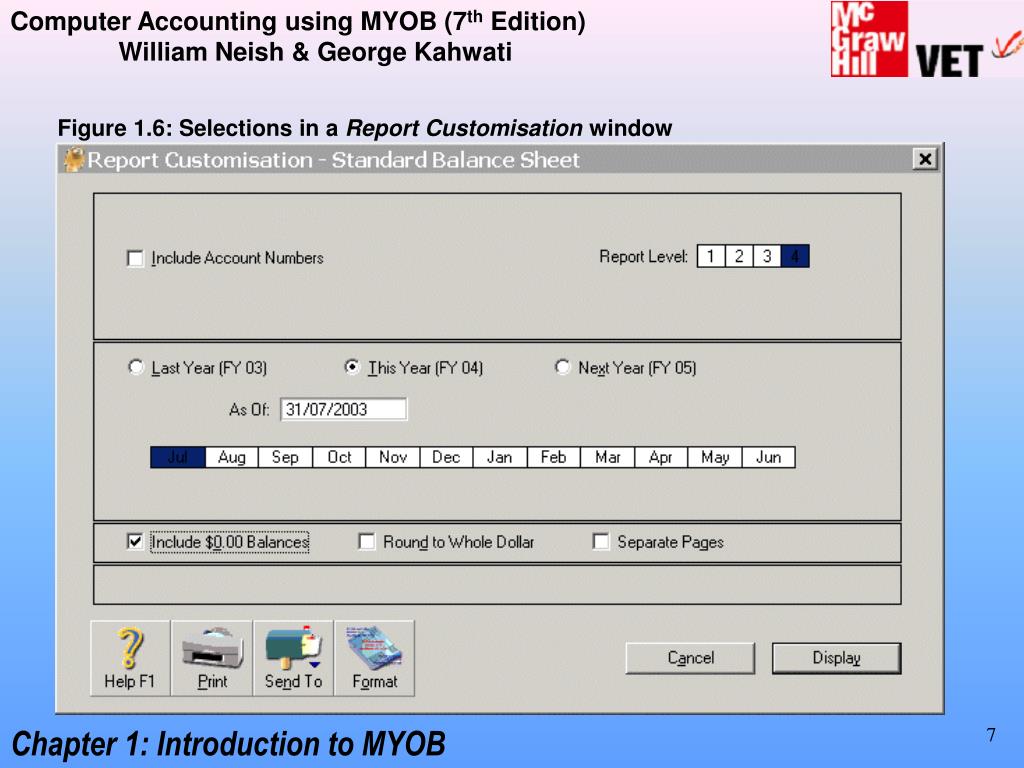The width and height of the screenshot is (1024, 768).
Task: Select the Sep month cell
Action: [285, 457]
